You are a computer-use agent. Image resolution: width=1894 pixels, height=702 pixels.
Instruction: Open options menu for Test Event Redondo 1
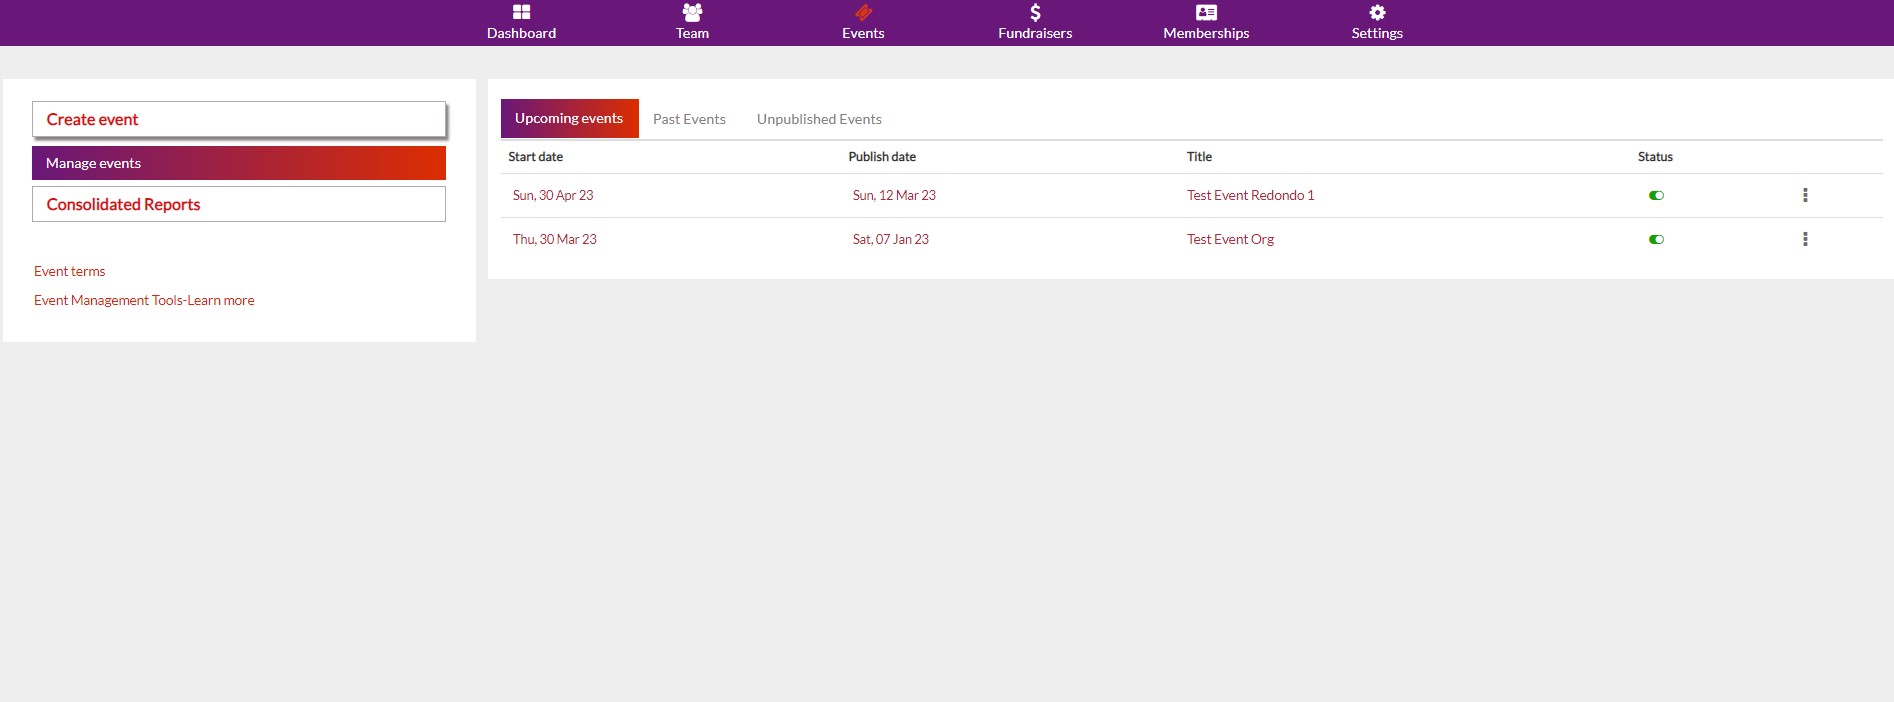pyautogui.click(x=1805, y=195)
